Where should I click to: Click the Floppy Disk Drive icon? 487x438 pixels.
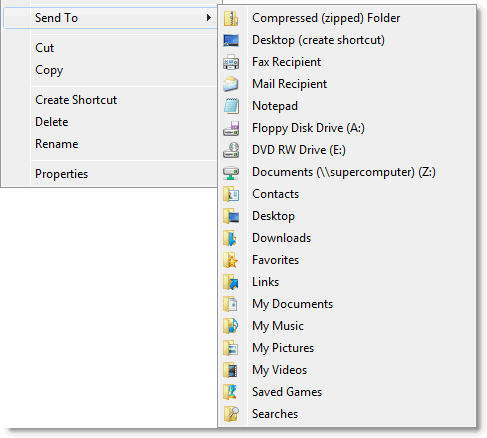coord(231,128)
